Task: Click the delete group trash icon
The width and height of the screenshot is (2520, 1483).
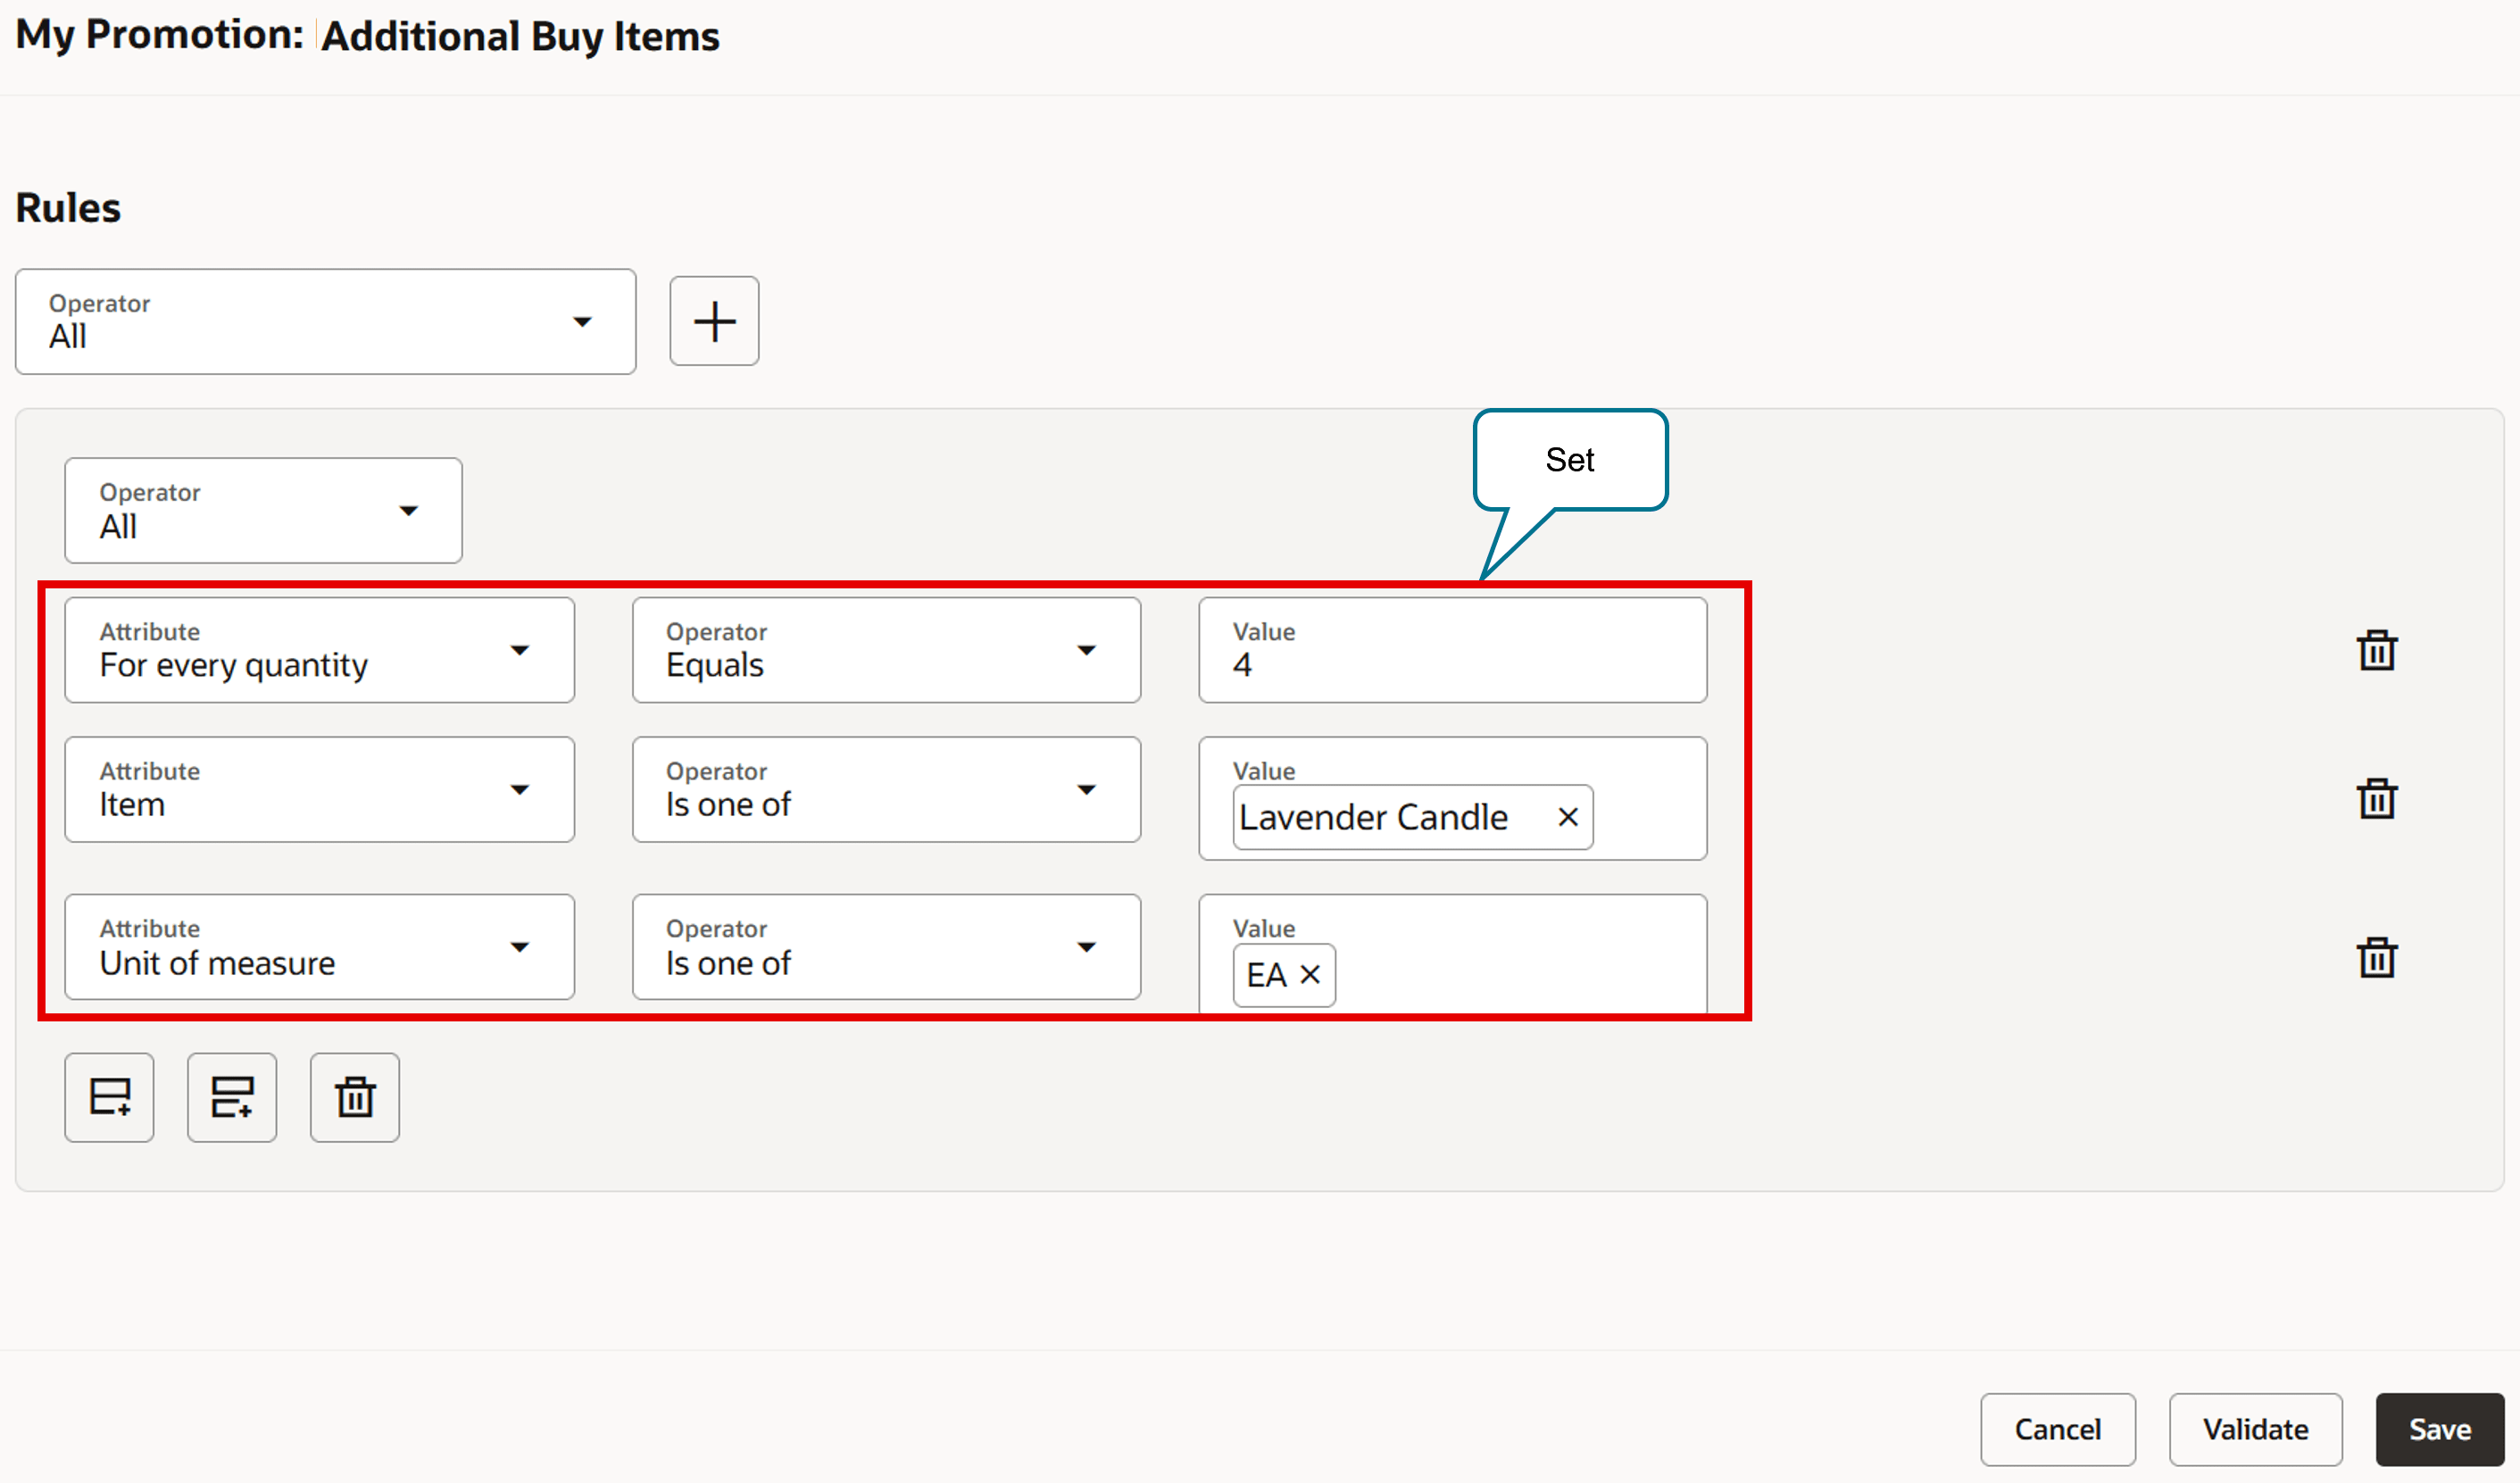Action: (354, 1097)
